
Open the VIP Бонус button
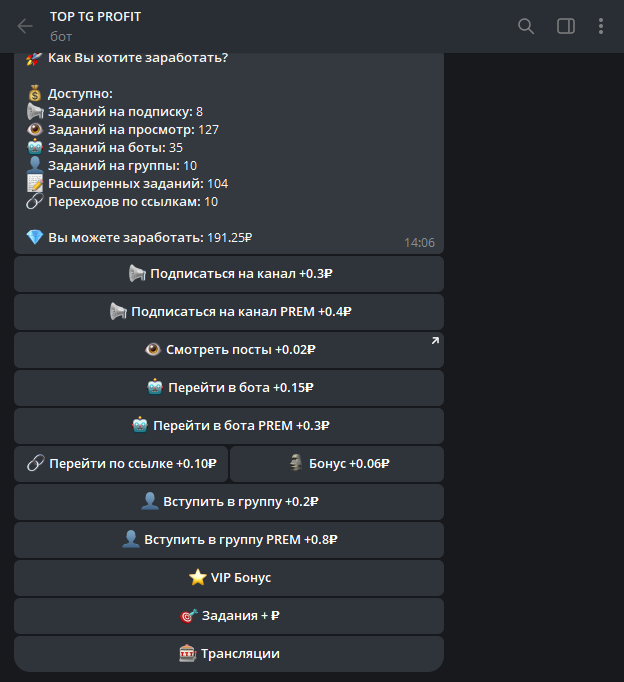pos(229,578)
